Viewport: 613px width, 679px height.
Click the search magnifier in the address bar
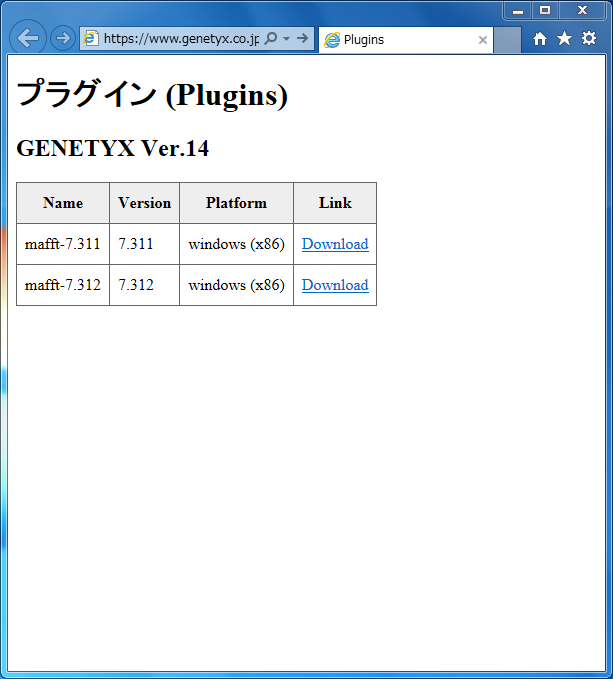(271, 38)
